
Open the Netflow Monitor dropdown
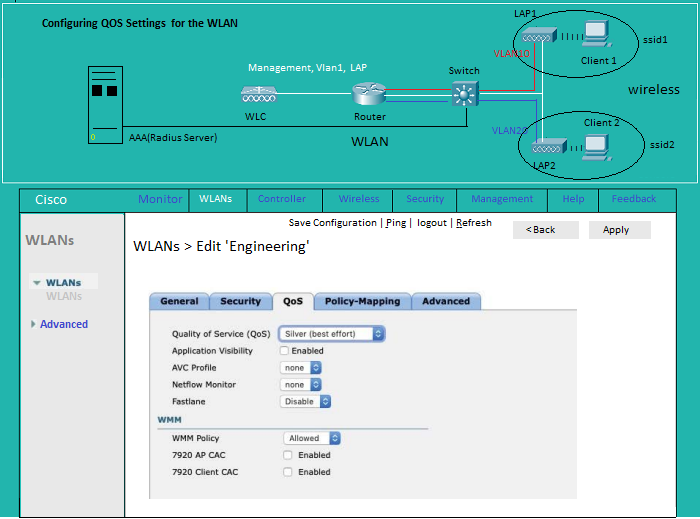[x=300, y=385]
